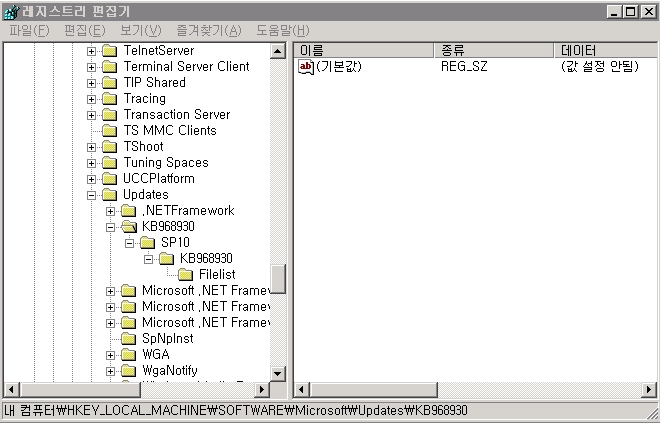Expand the Tuning Spaces key
660x423 pixels.
(91, 163)
